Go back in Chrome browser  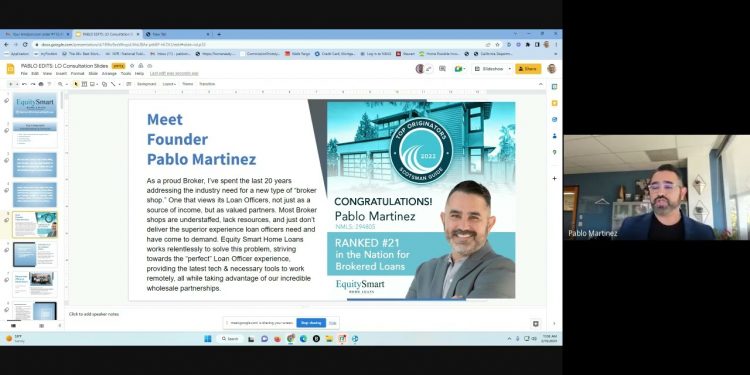coord(6,44)
